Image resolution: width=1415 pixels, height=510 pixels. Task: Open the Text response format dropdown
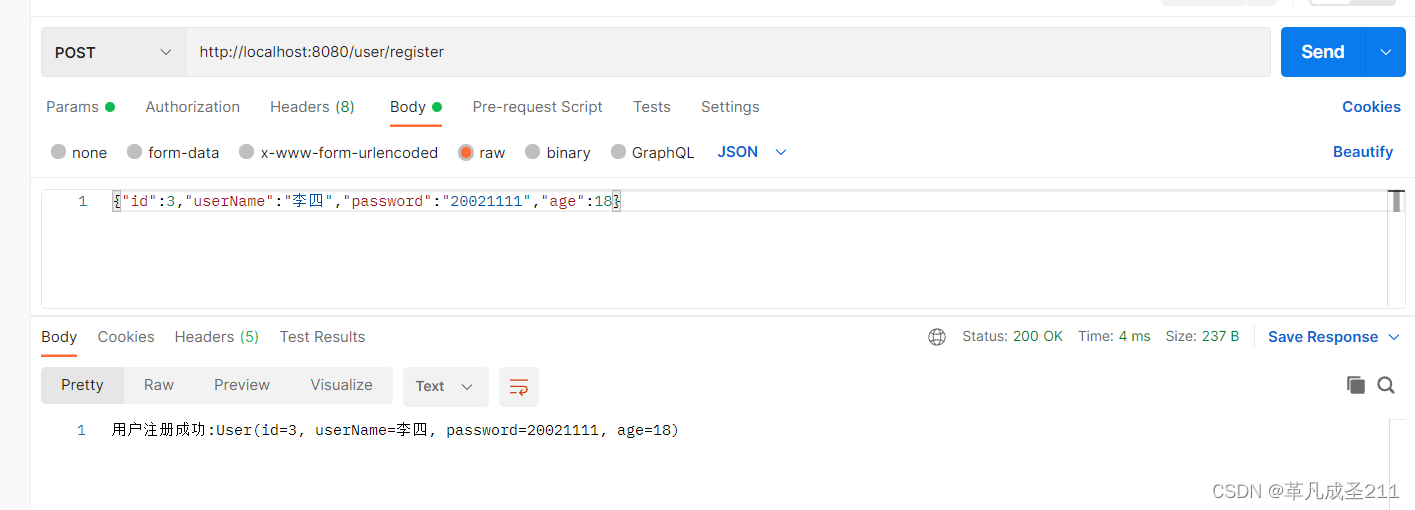(445, 387)
